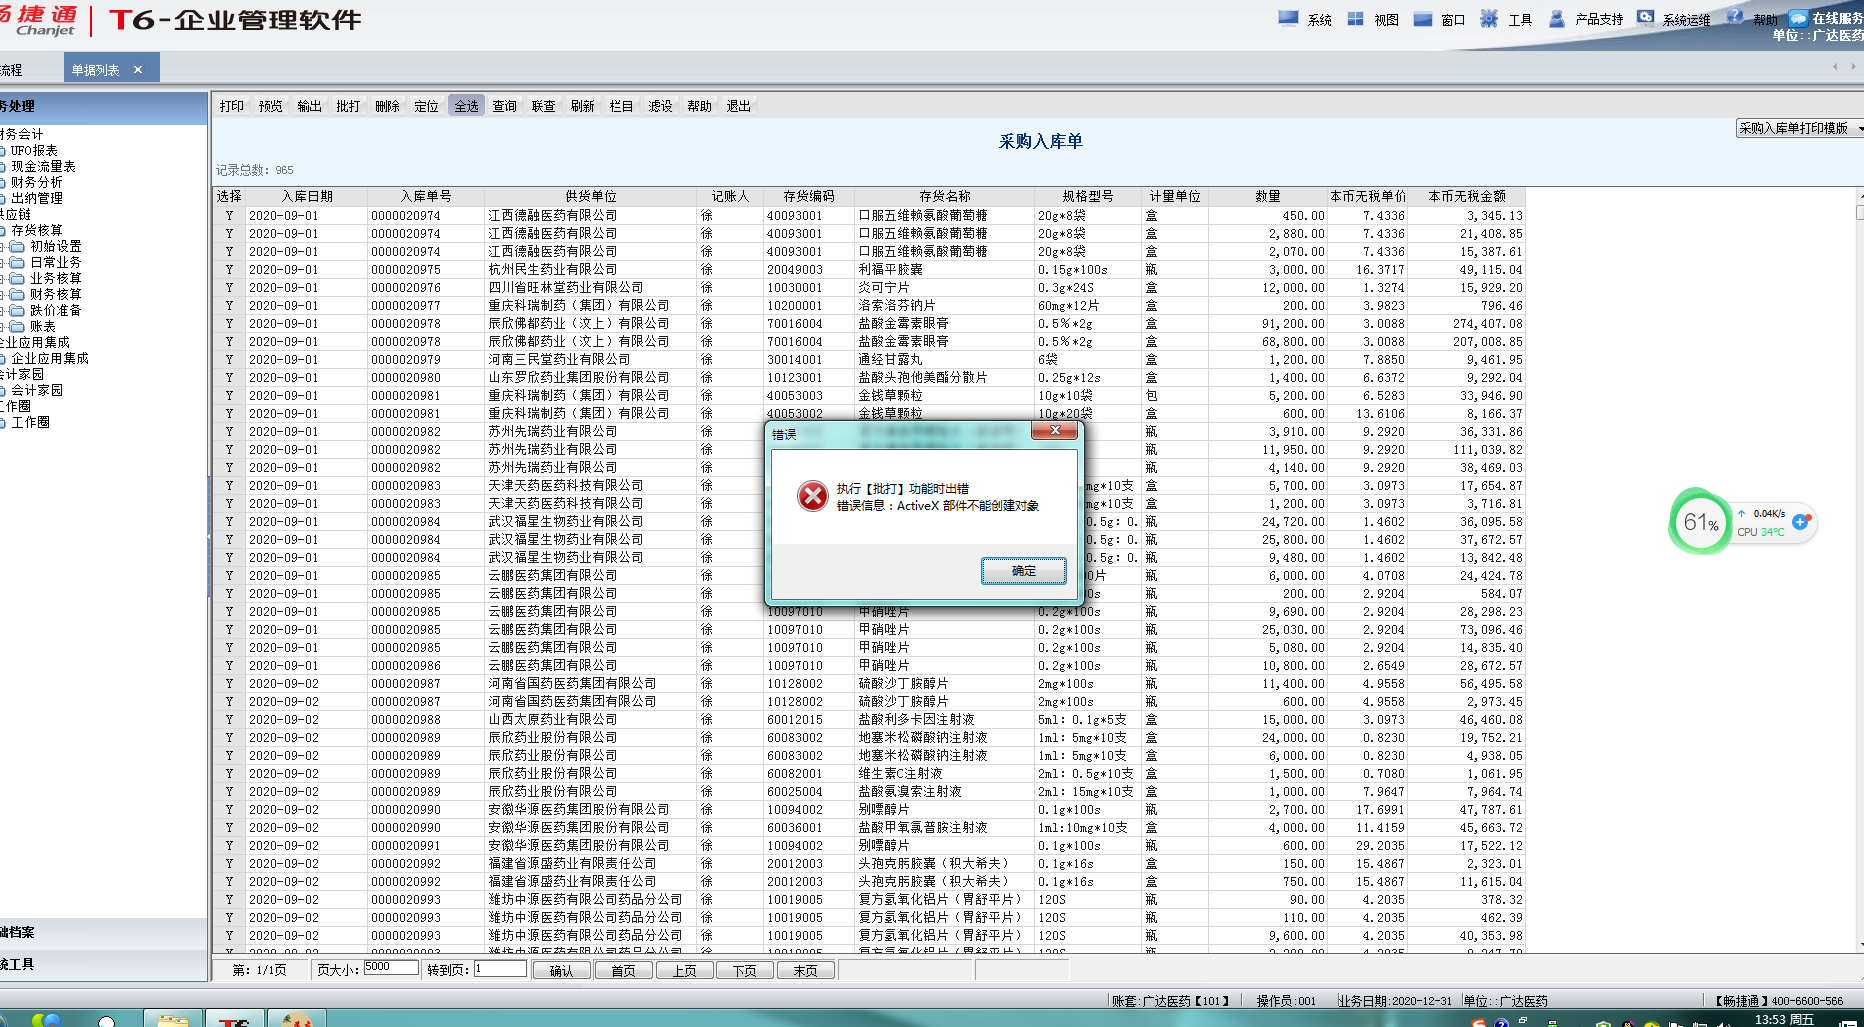1864x1027 pixels.
Task: Open the 采购入库单打印模版 dropdown
Action: (1800, 128)
